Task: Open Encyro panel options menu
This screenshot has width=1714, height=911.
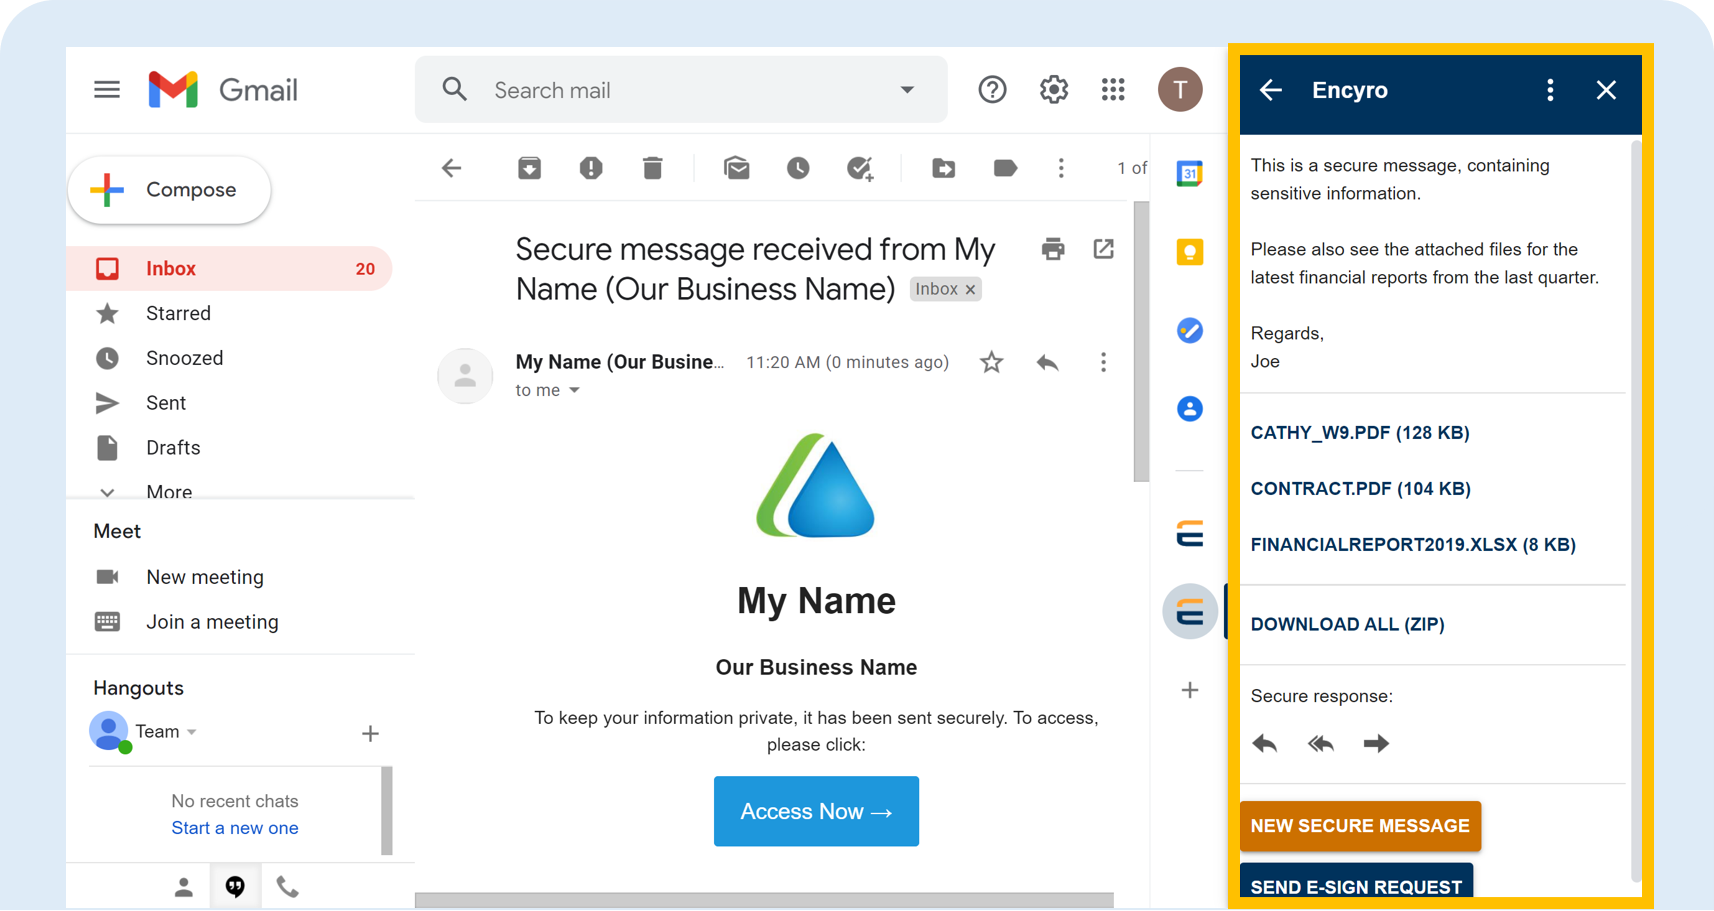Action: 1550,90
